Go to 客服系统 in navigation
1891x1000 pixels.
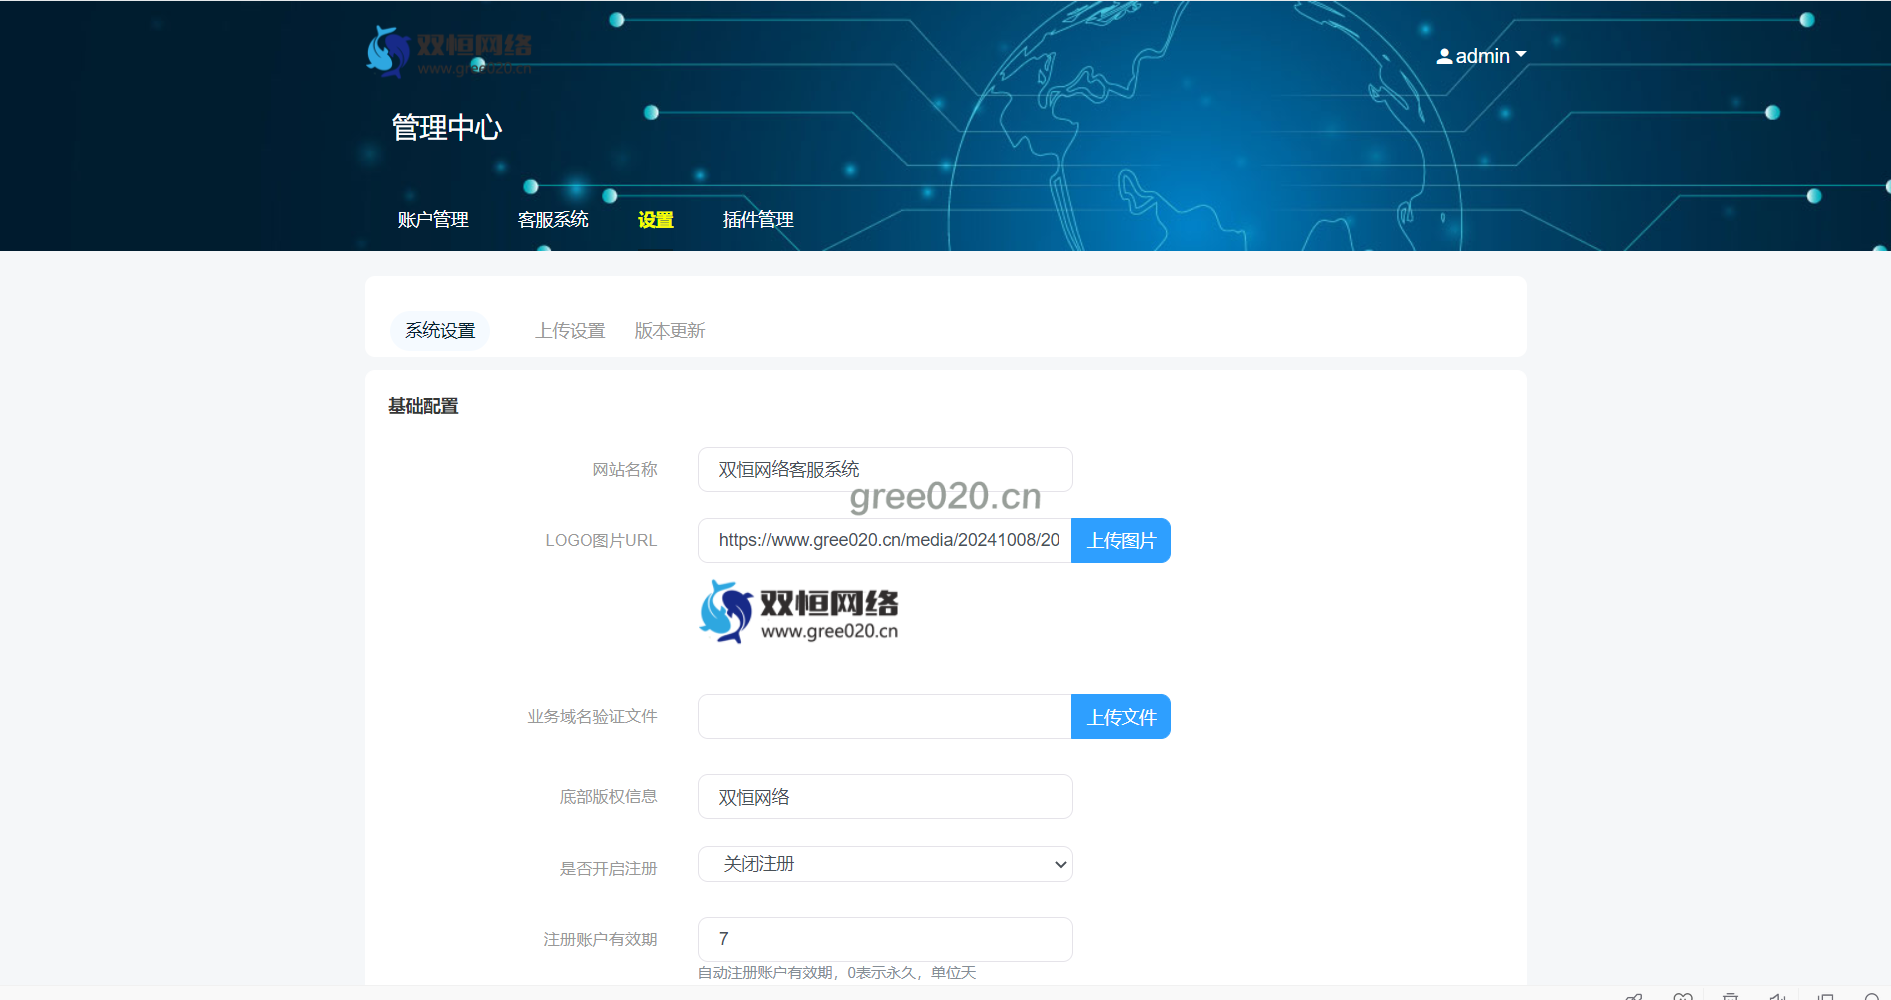pos(553,220)
